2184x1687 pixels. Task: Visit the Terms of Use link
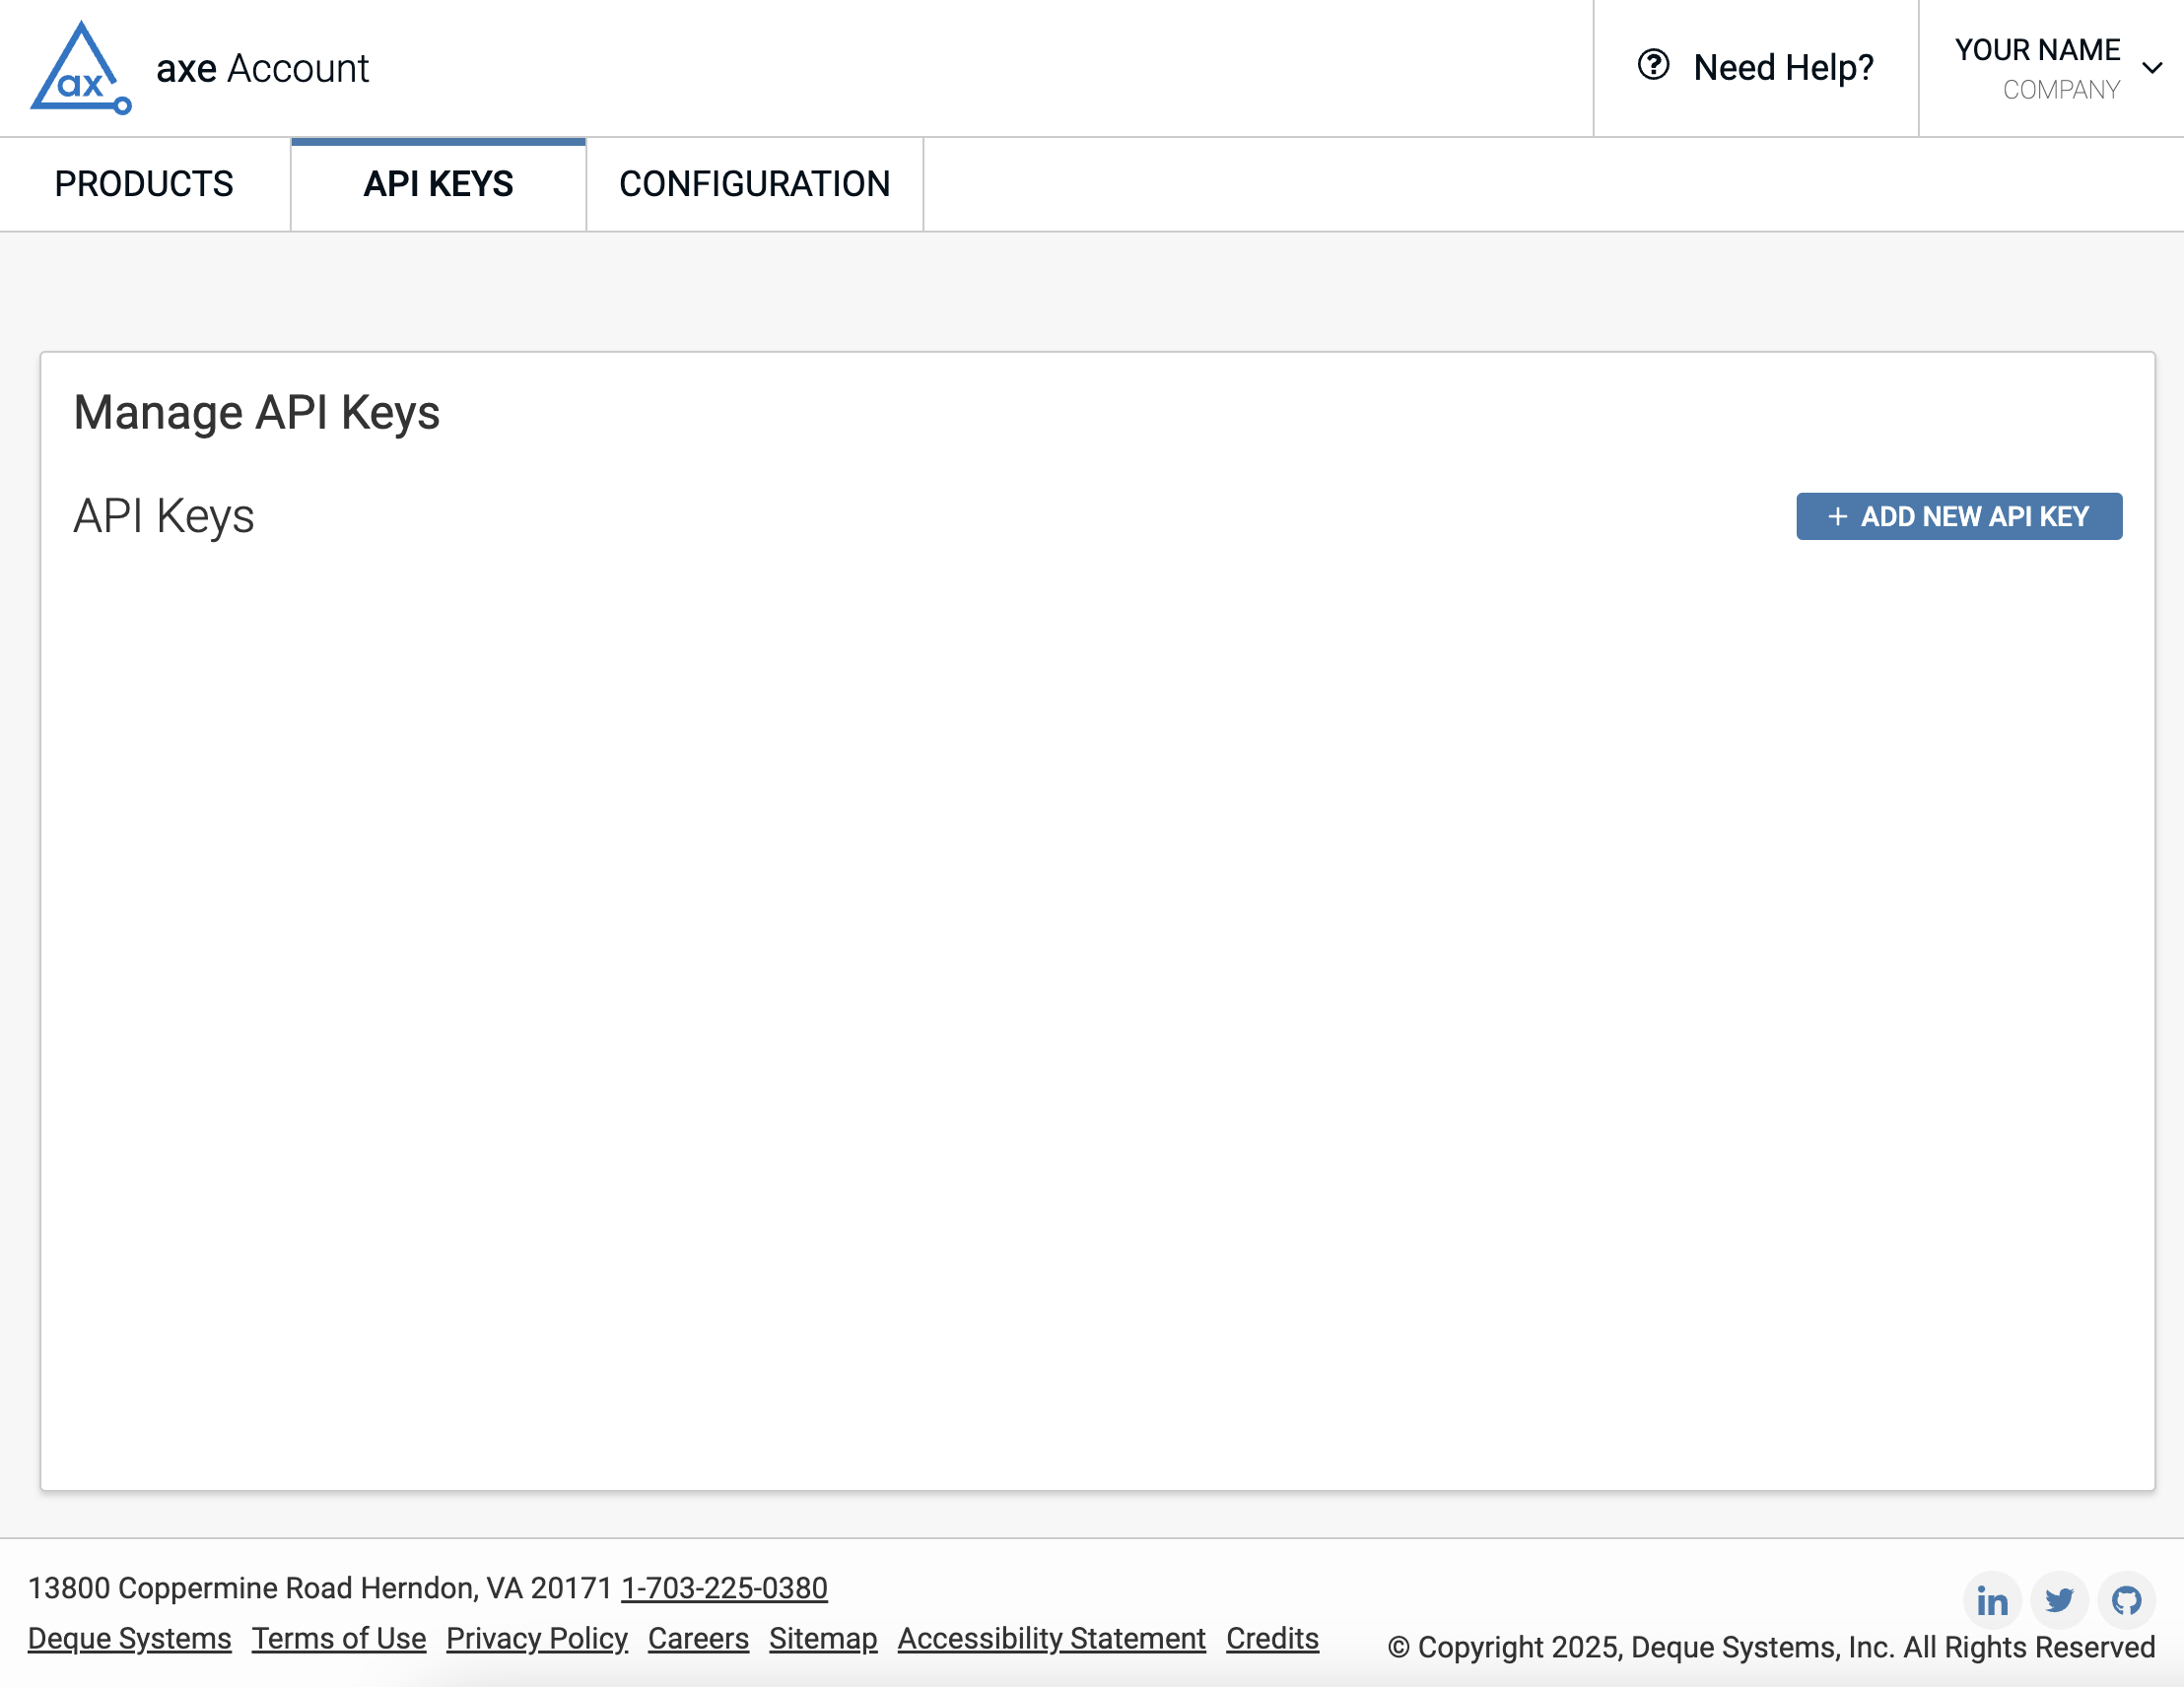[339, 1638]
